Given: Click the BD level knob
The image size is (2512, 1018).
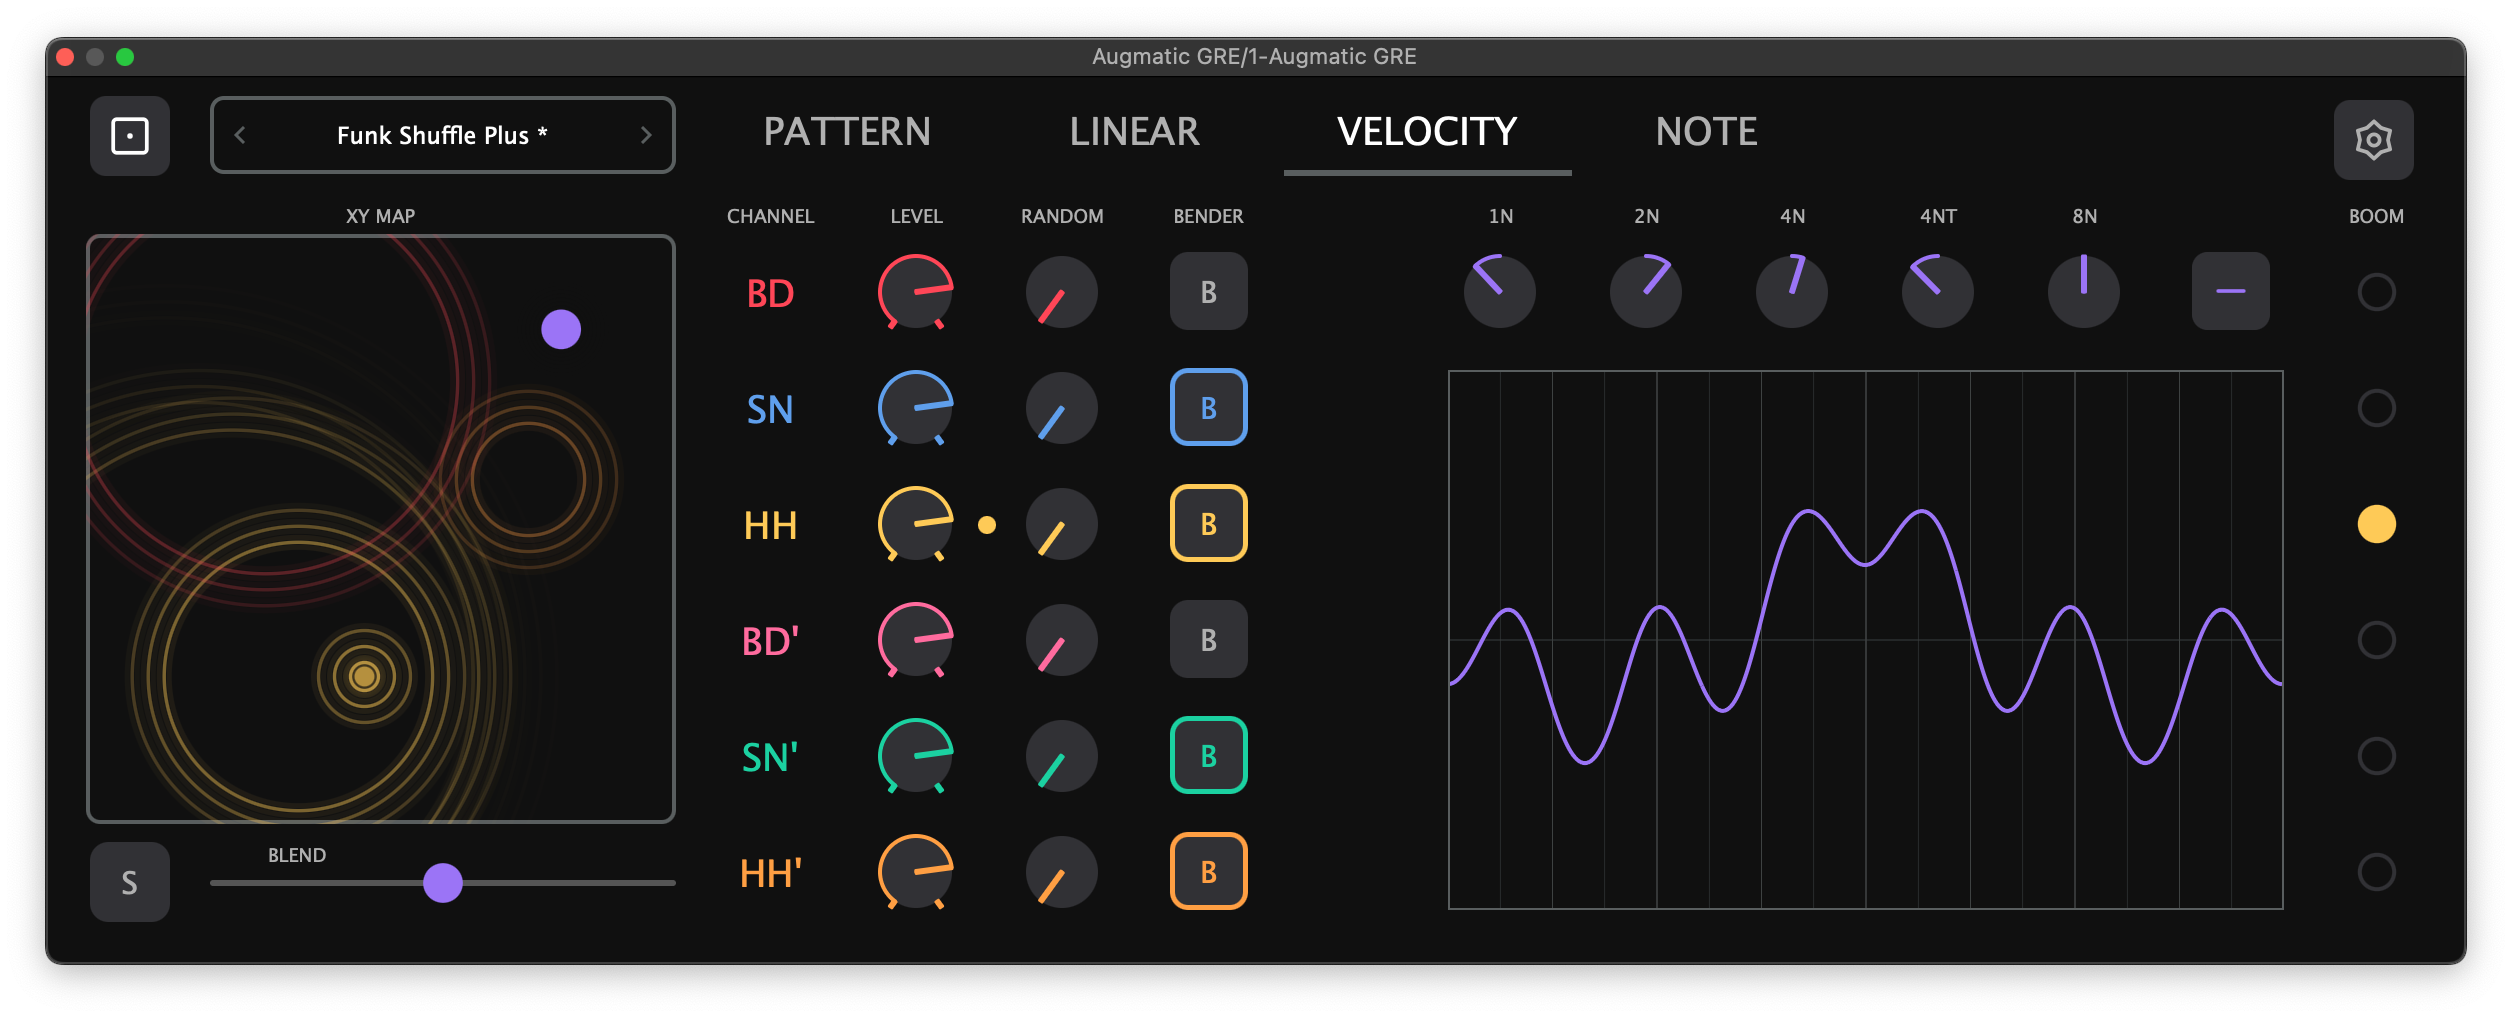Looking at the screenshot, I should (x=915, y=292).
